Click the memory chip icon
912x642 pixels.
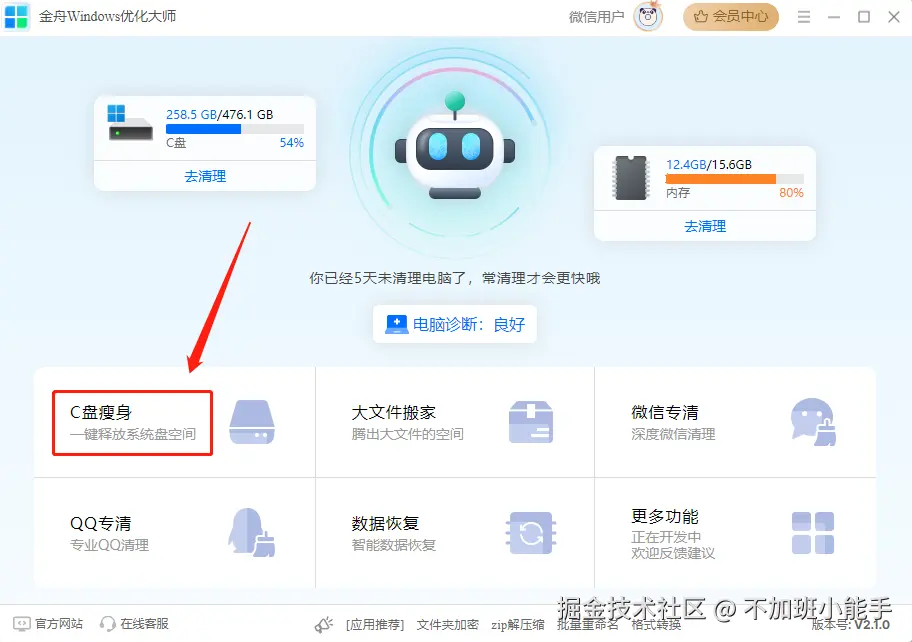pos(630,177)
